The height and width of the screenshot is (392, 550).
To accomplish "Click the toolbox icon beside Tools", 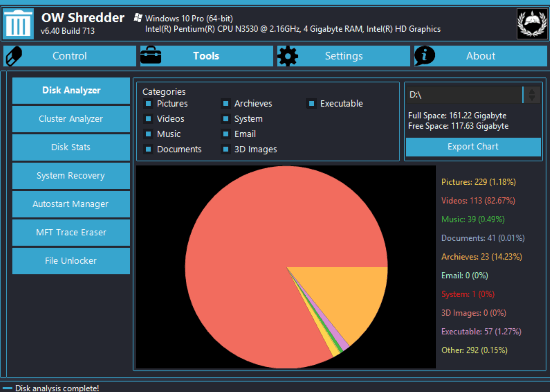I will coord(151,55).
